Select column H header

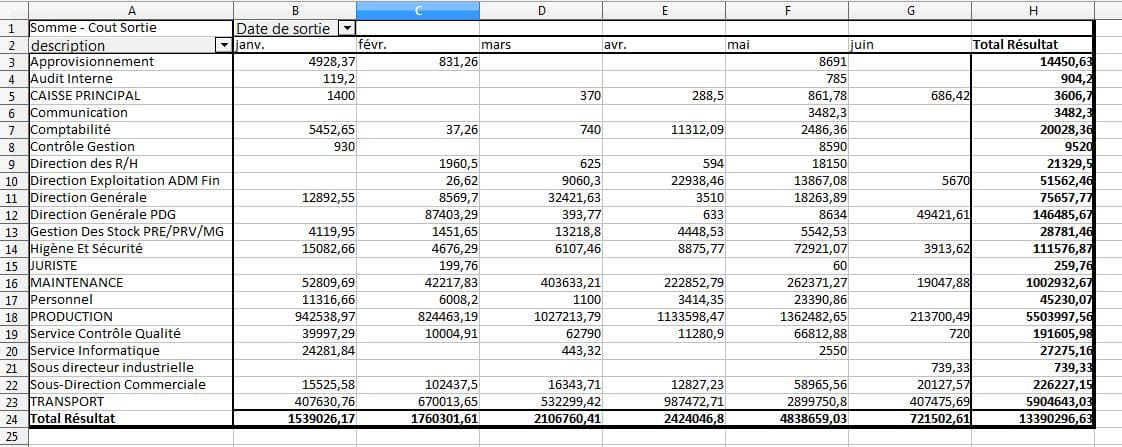tap(1033, 10)
